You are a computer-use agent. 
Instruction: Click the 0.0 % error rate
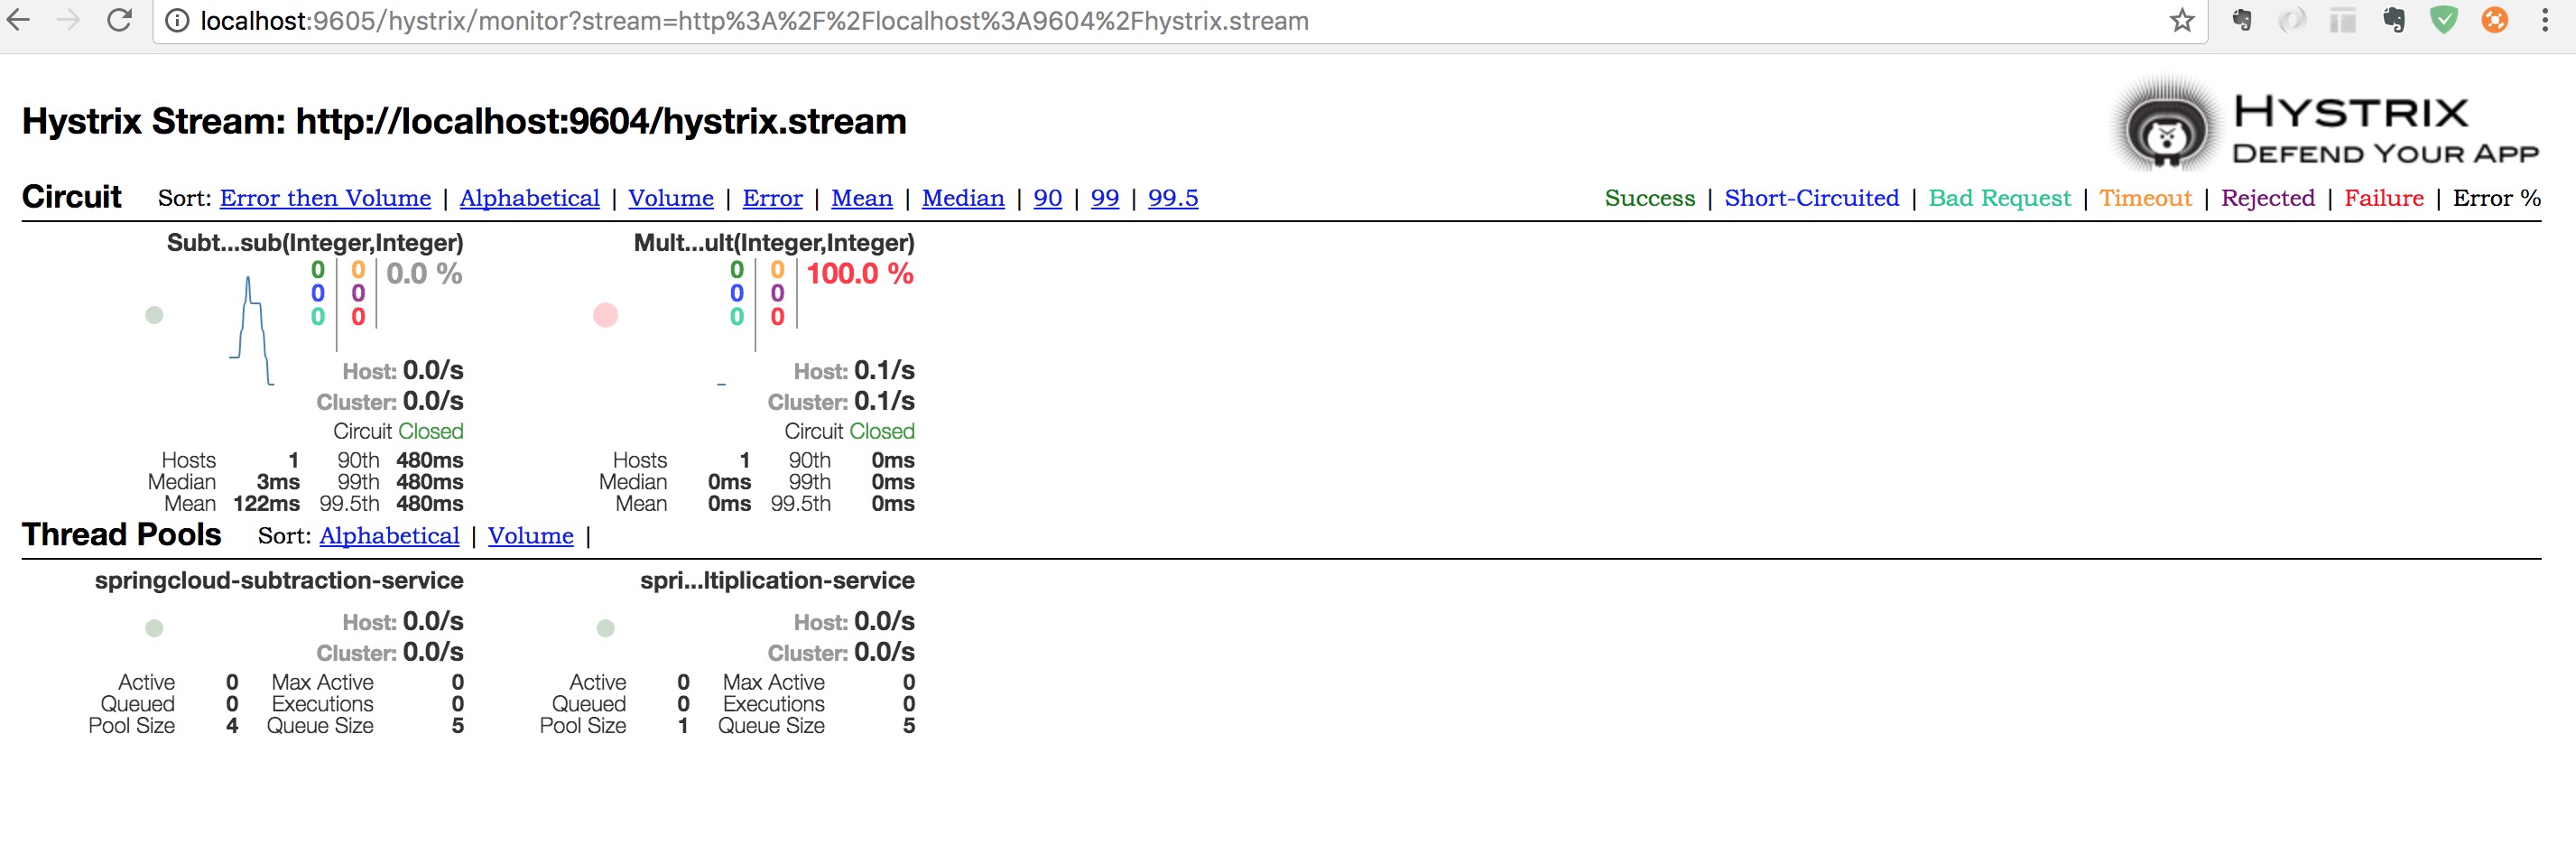point(424,274)
